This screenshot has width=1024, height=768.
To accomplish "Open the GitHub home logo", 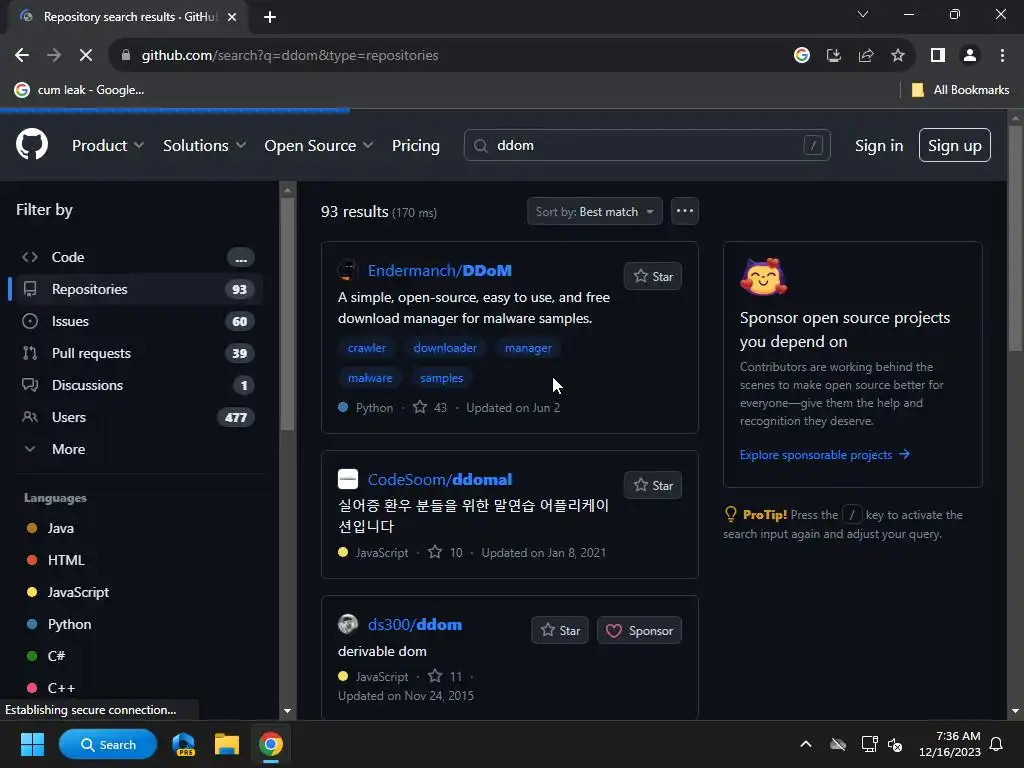I will (32, 145).
